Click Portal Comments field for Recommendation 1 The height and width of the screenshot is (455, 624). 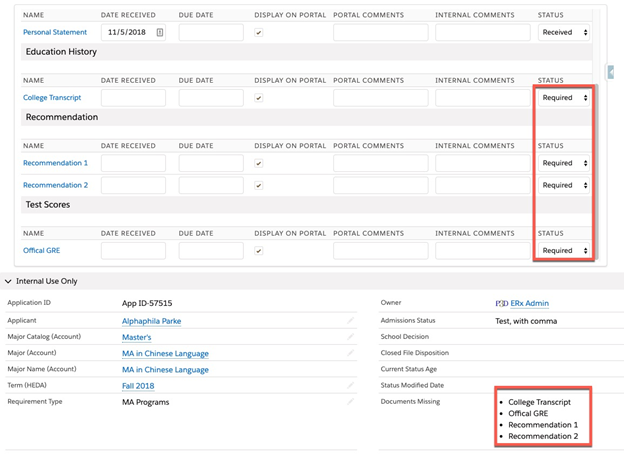coord(380,163)
